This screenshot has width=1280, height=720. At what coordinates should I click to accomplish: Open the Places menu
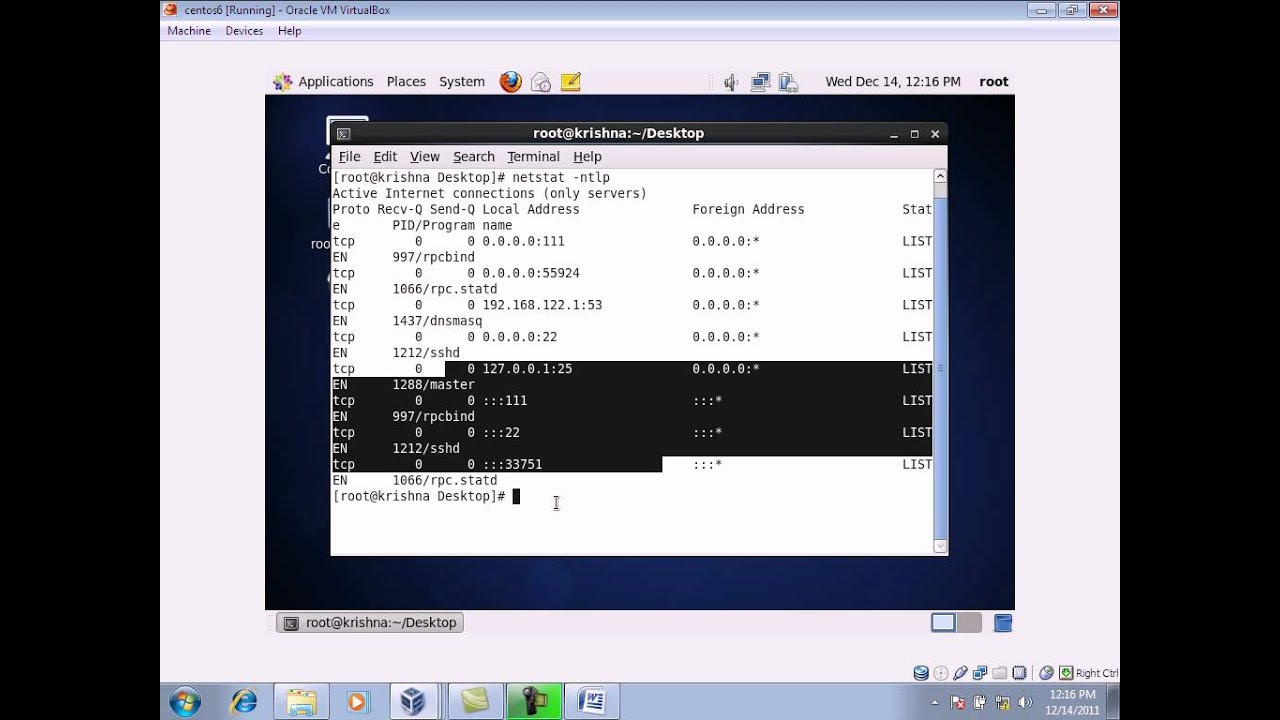[406, 82]
